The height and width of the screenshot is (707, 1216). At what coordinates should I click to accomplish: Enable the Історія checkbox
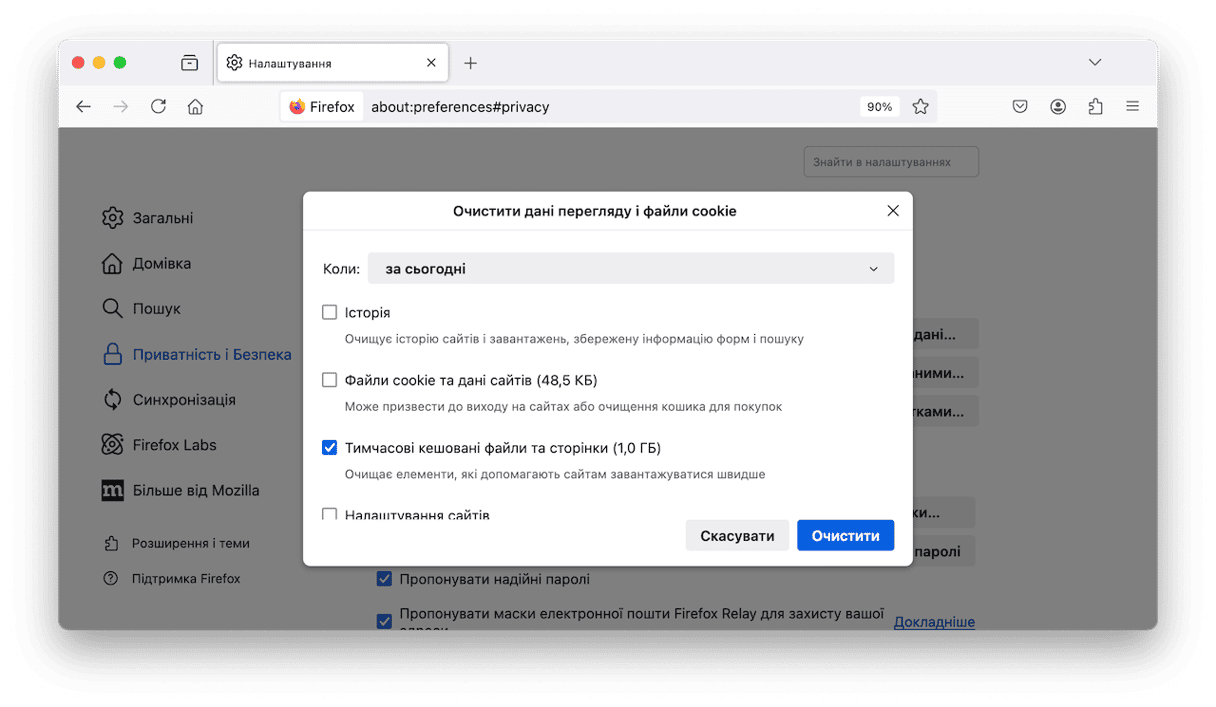(329, 312)
